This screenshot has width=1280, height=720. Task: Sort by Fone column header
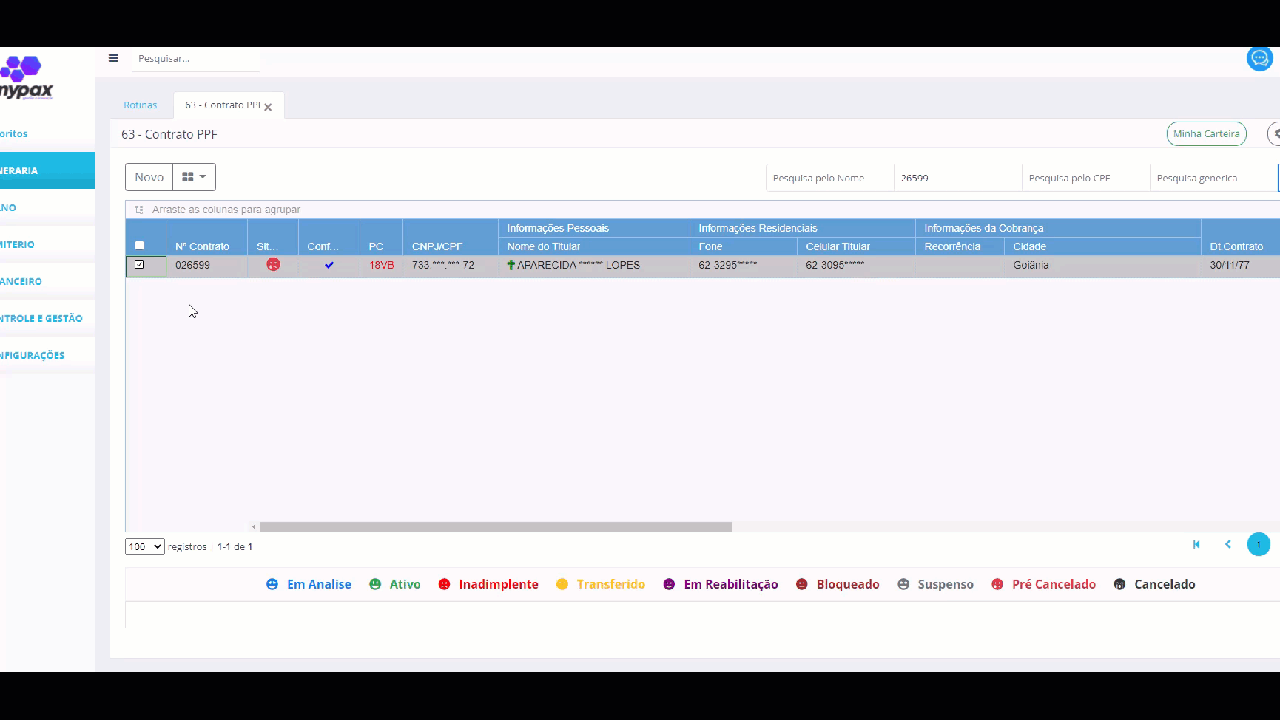pyautogui.click(x=743, y=246)
